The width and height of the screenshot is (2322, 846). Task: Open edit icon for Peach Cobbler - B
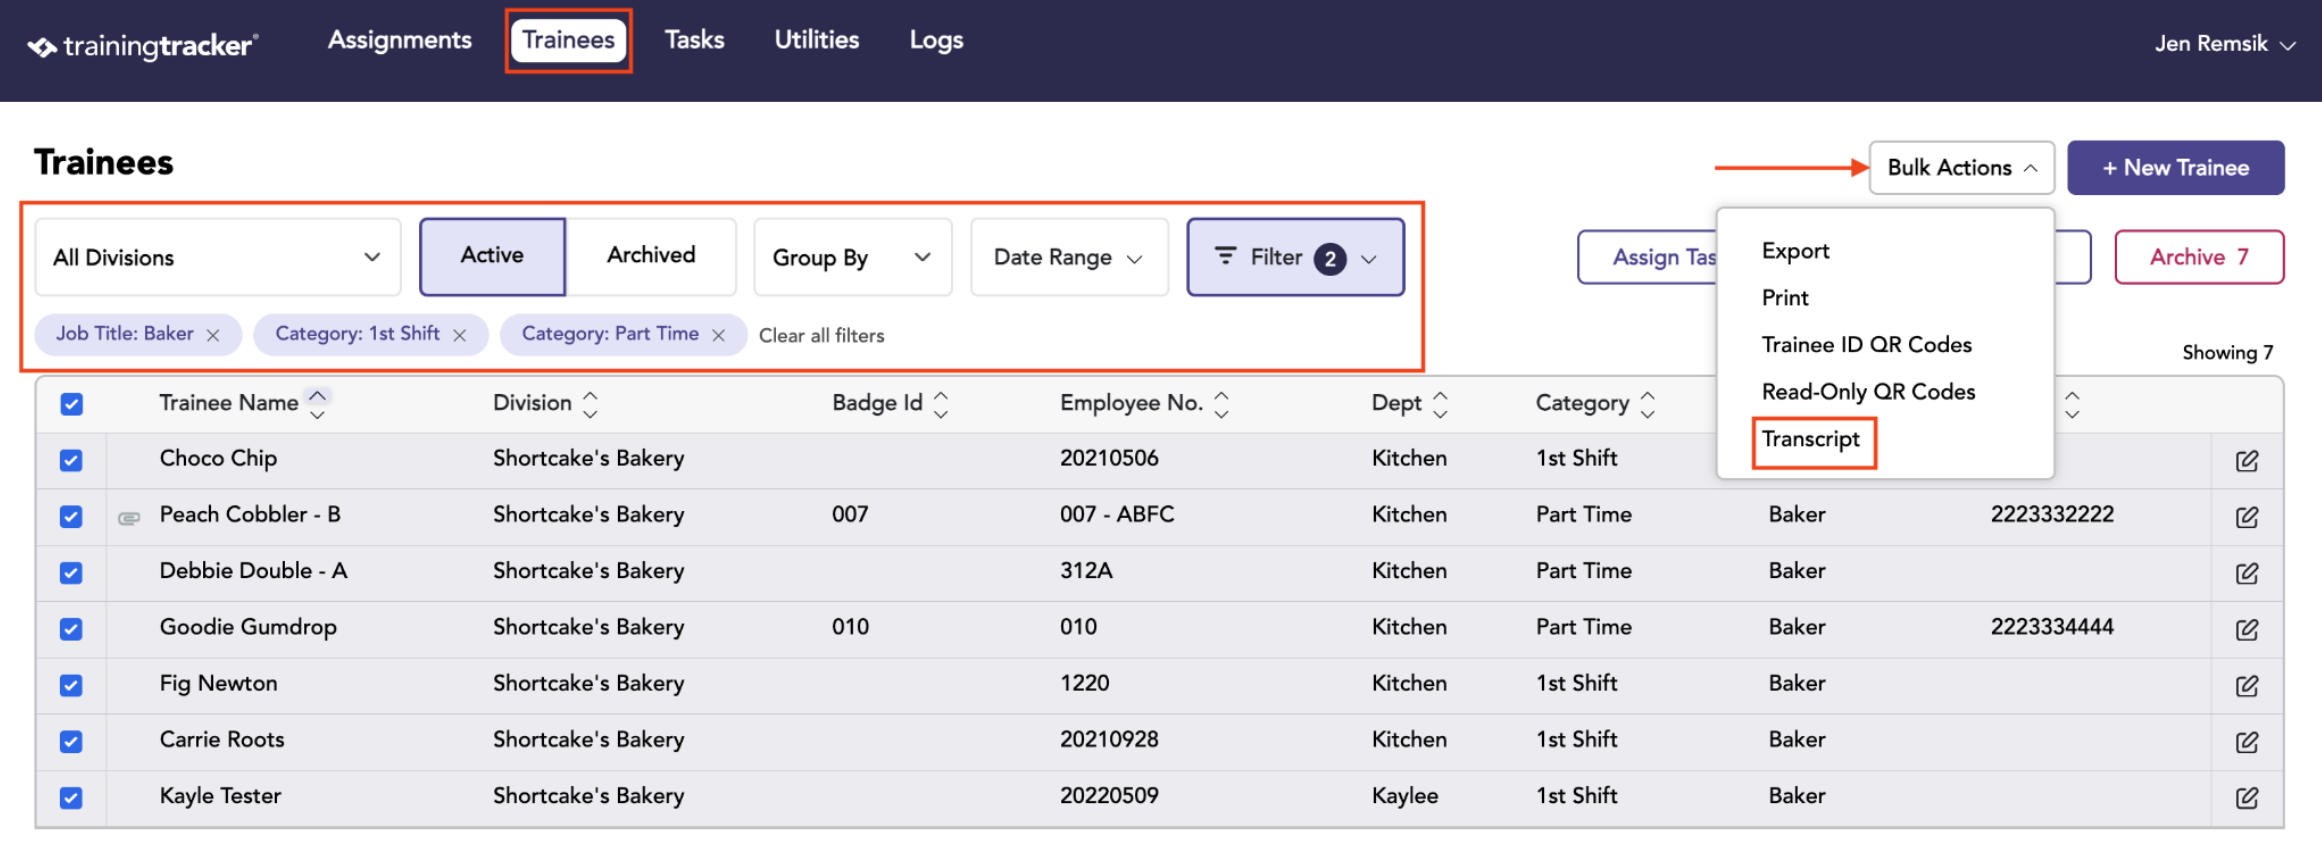click(x=2246, y=517)
